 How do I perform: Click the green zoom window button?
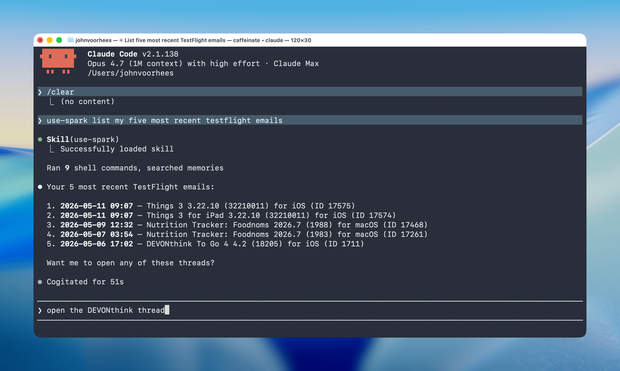[x=59, y=40]
